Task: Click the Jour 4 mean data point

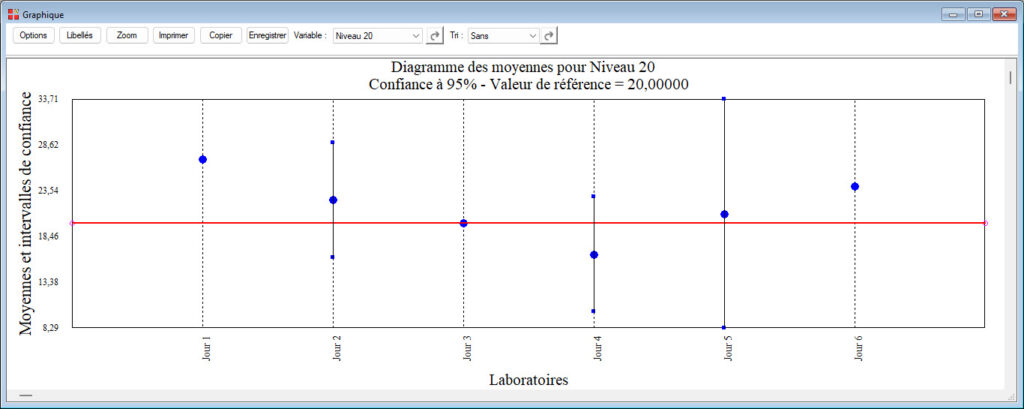Action: [594, 255]
